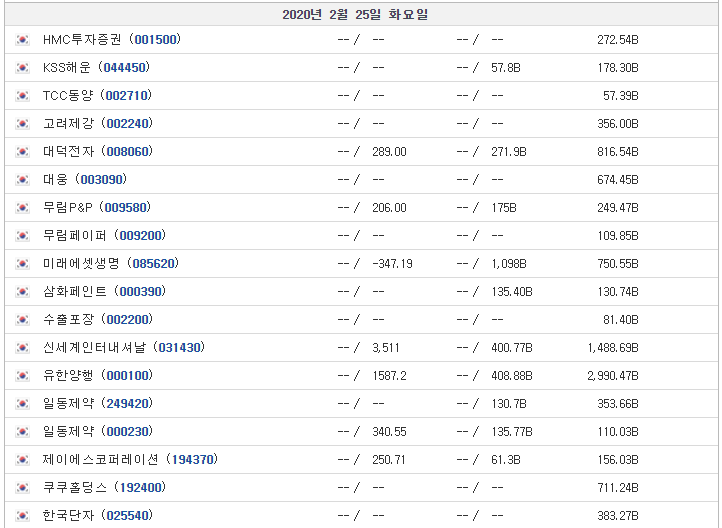This screenshot has height=528, width=722.
Task: Select 삼화페인트 revenue value 135.40B
Action: pyautogui.click(x=512, y=292)
